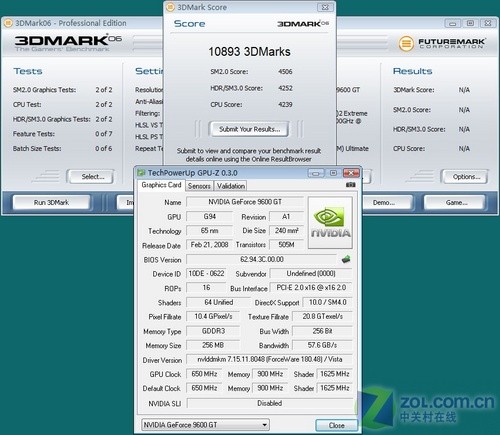This screenshot has width=500, height=435.
Task: Open test selection with Select button
Action: pyautogui.click(x=91, y=176)
